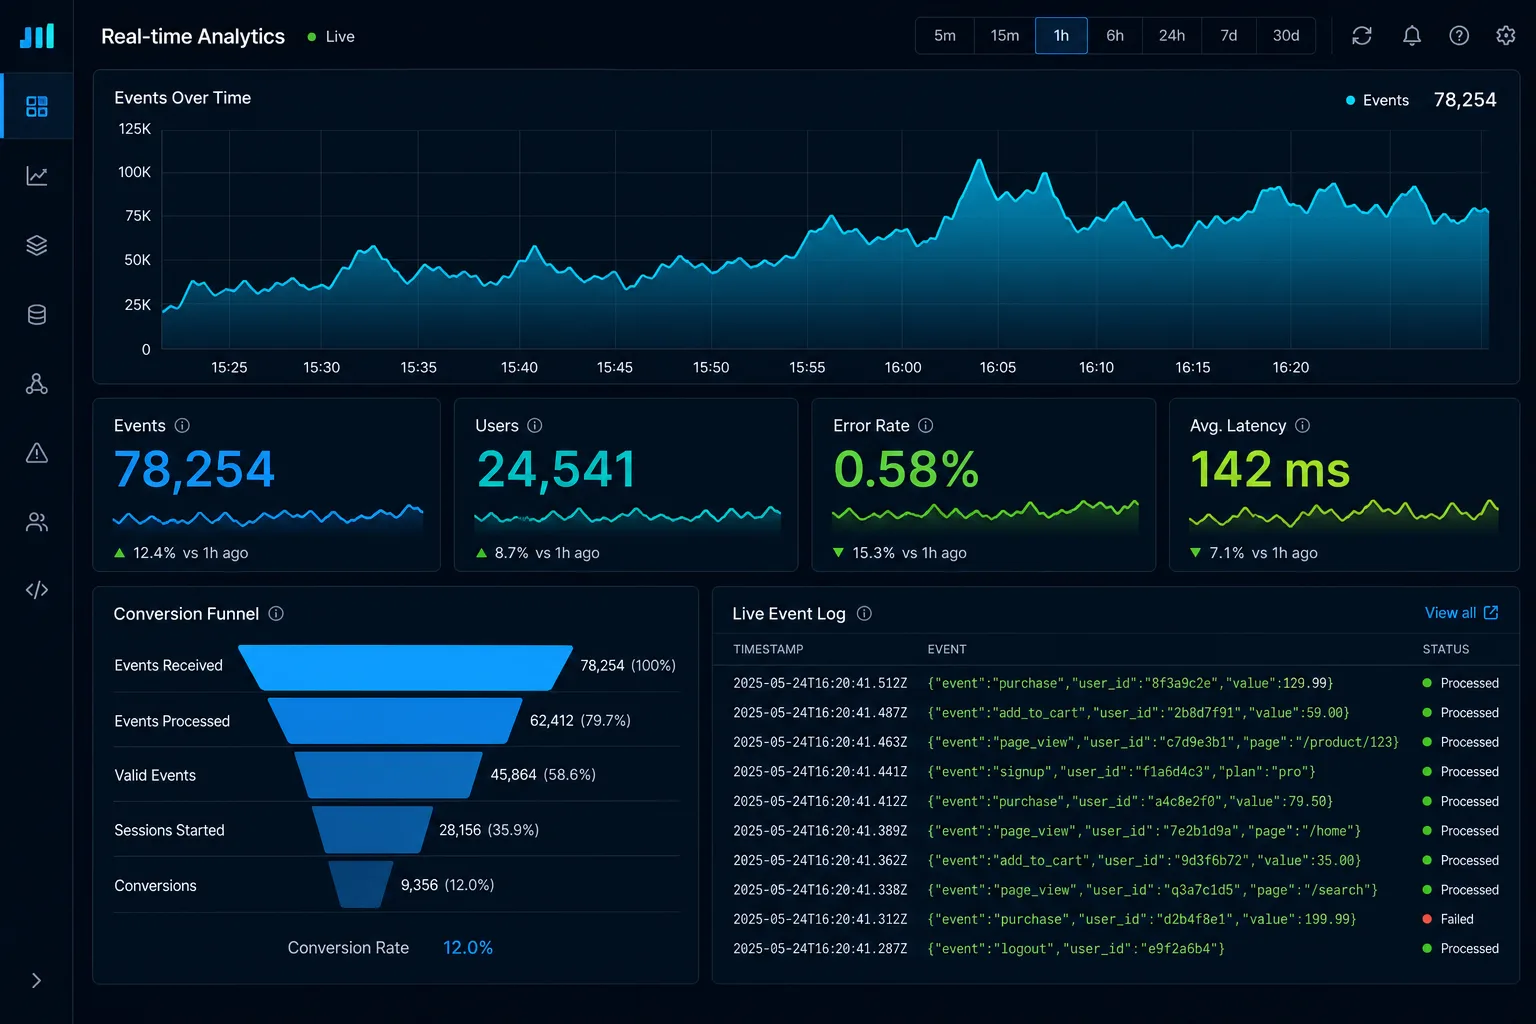Click info icon next to Error Rate
The image size is (1536, 1024).
(926, 425)
